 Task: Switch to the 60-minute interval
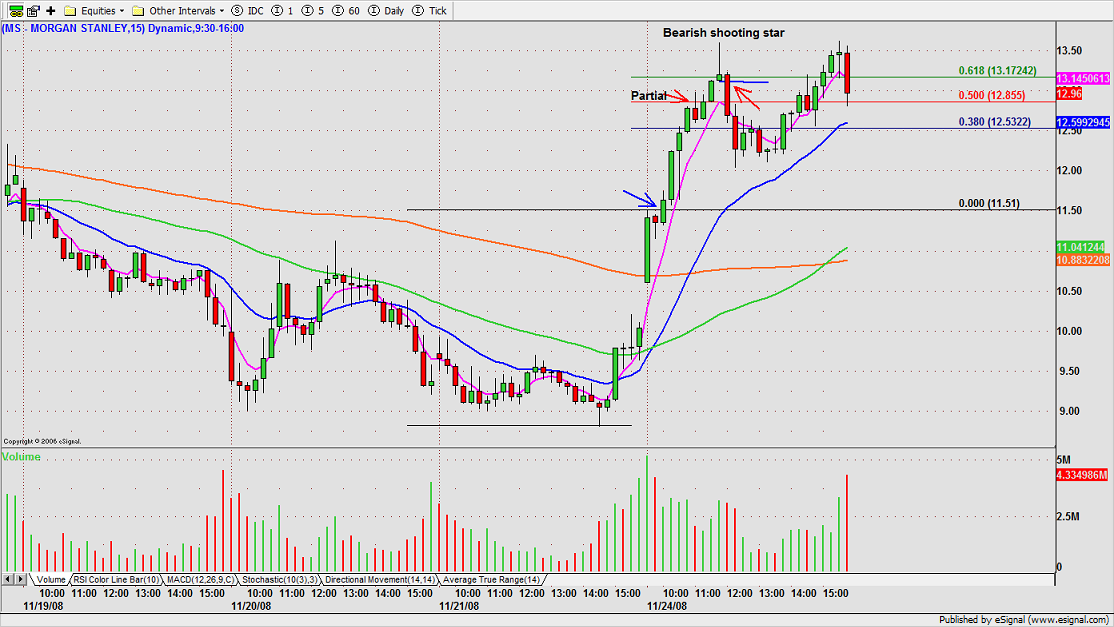[x=346, y=11]
